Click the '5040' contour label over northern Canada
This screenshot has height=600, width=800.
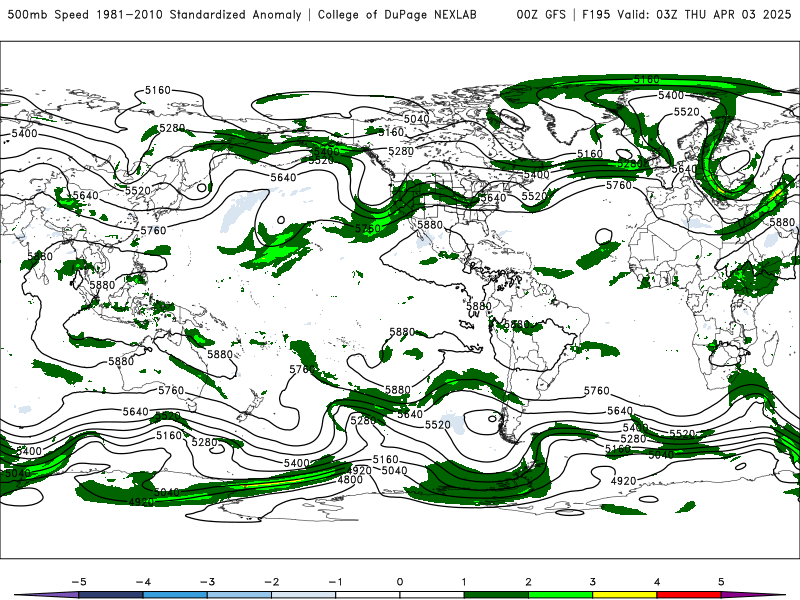point(417,119)
